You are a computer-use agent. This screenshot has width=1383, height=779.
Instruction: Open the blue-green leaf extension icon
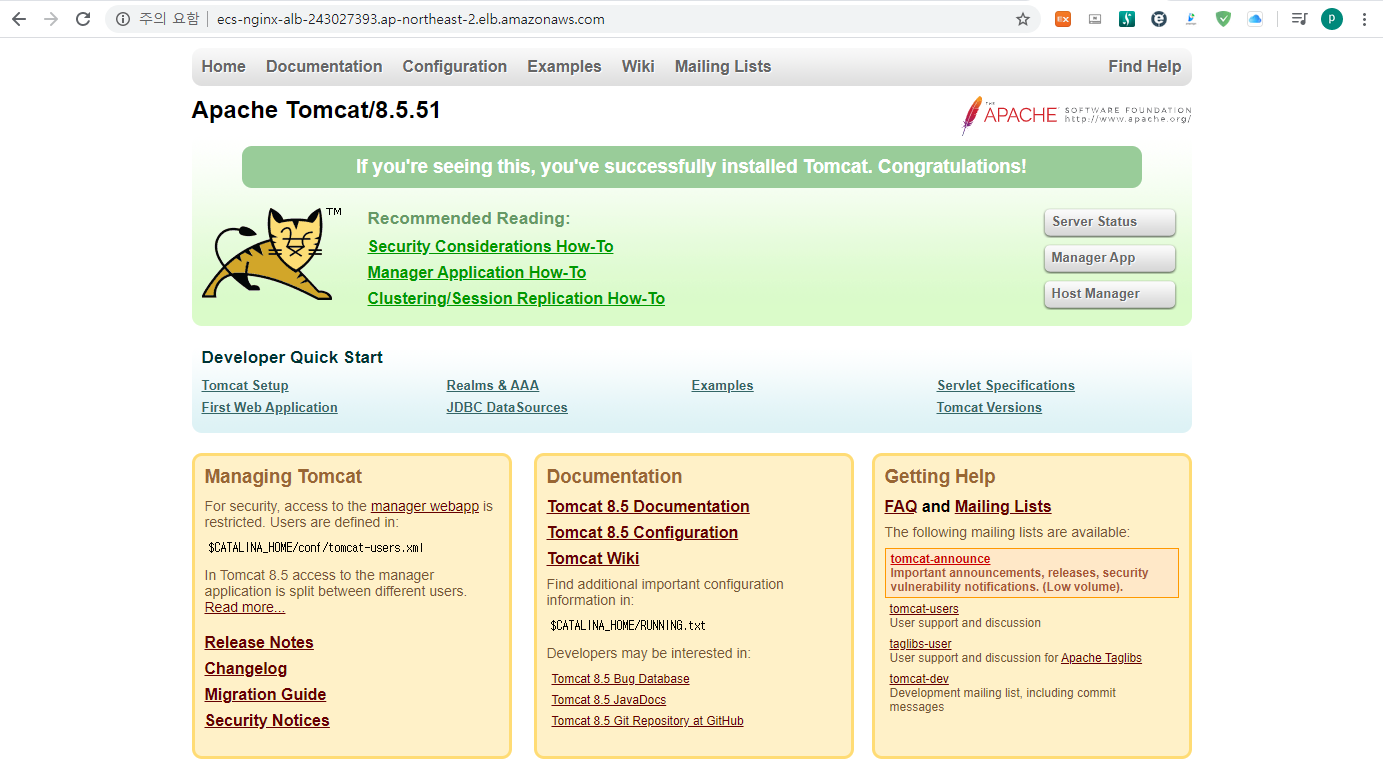click(x=1191, y=19)
